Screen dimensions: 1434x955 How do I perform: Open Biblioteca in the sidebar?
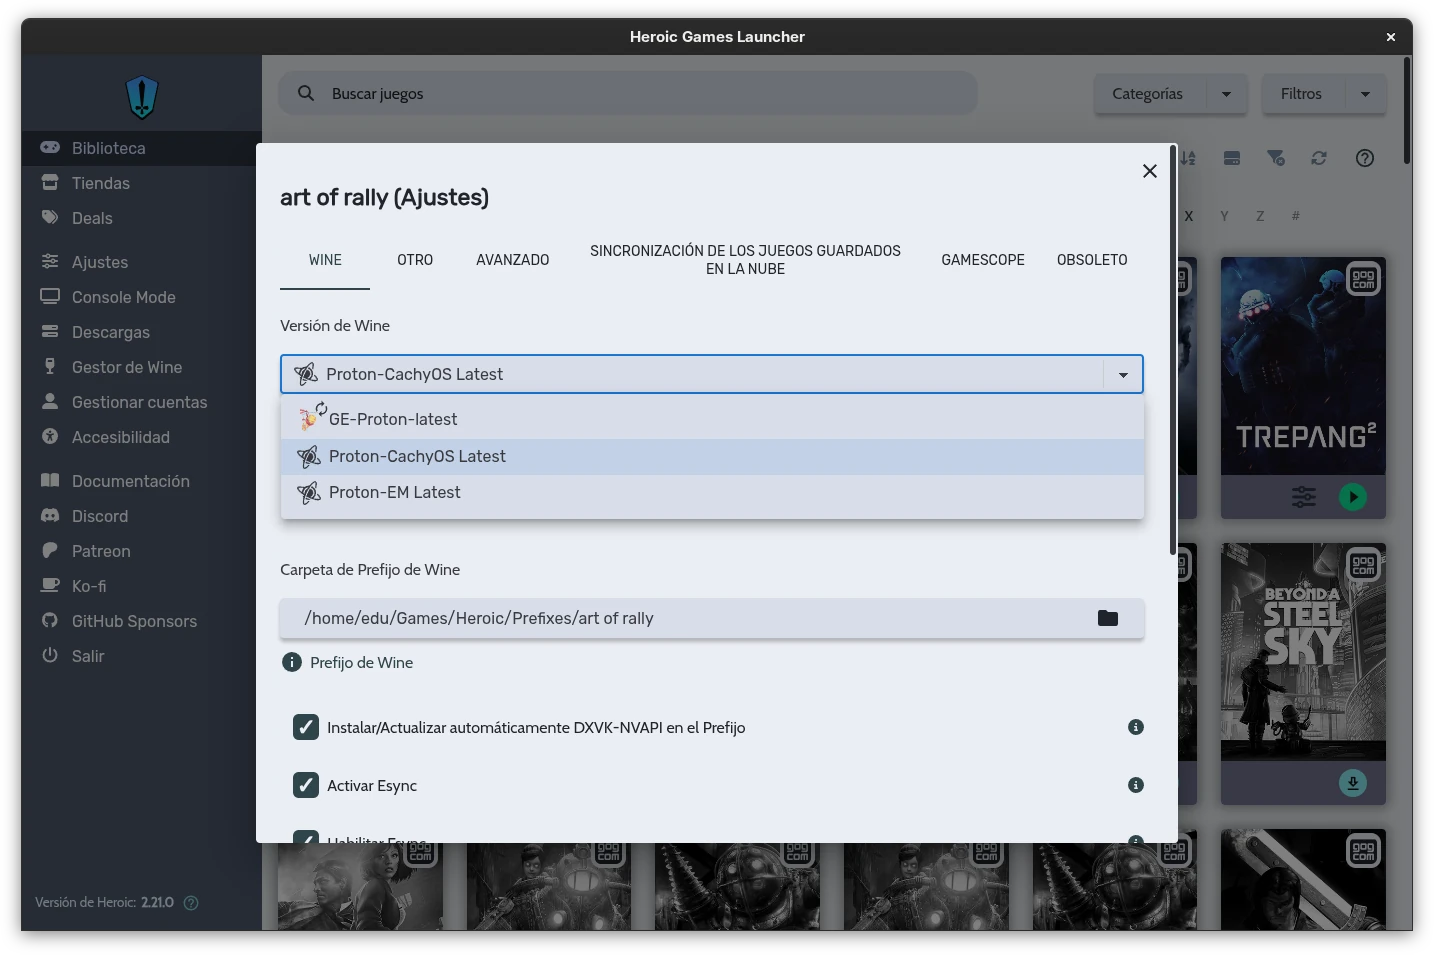(x=141, y=148)
